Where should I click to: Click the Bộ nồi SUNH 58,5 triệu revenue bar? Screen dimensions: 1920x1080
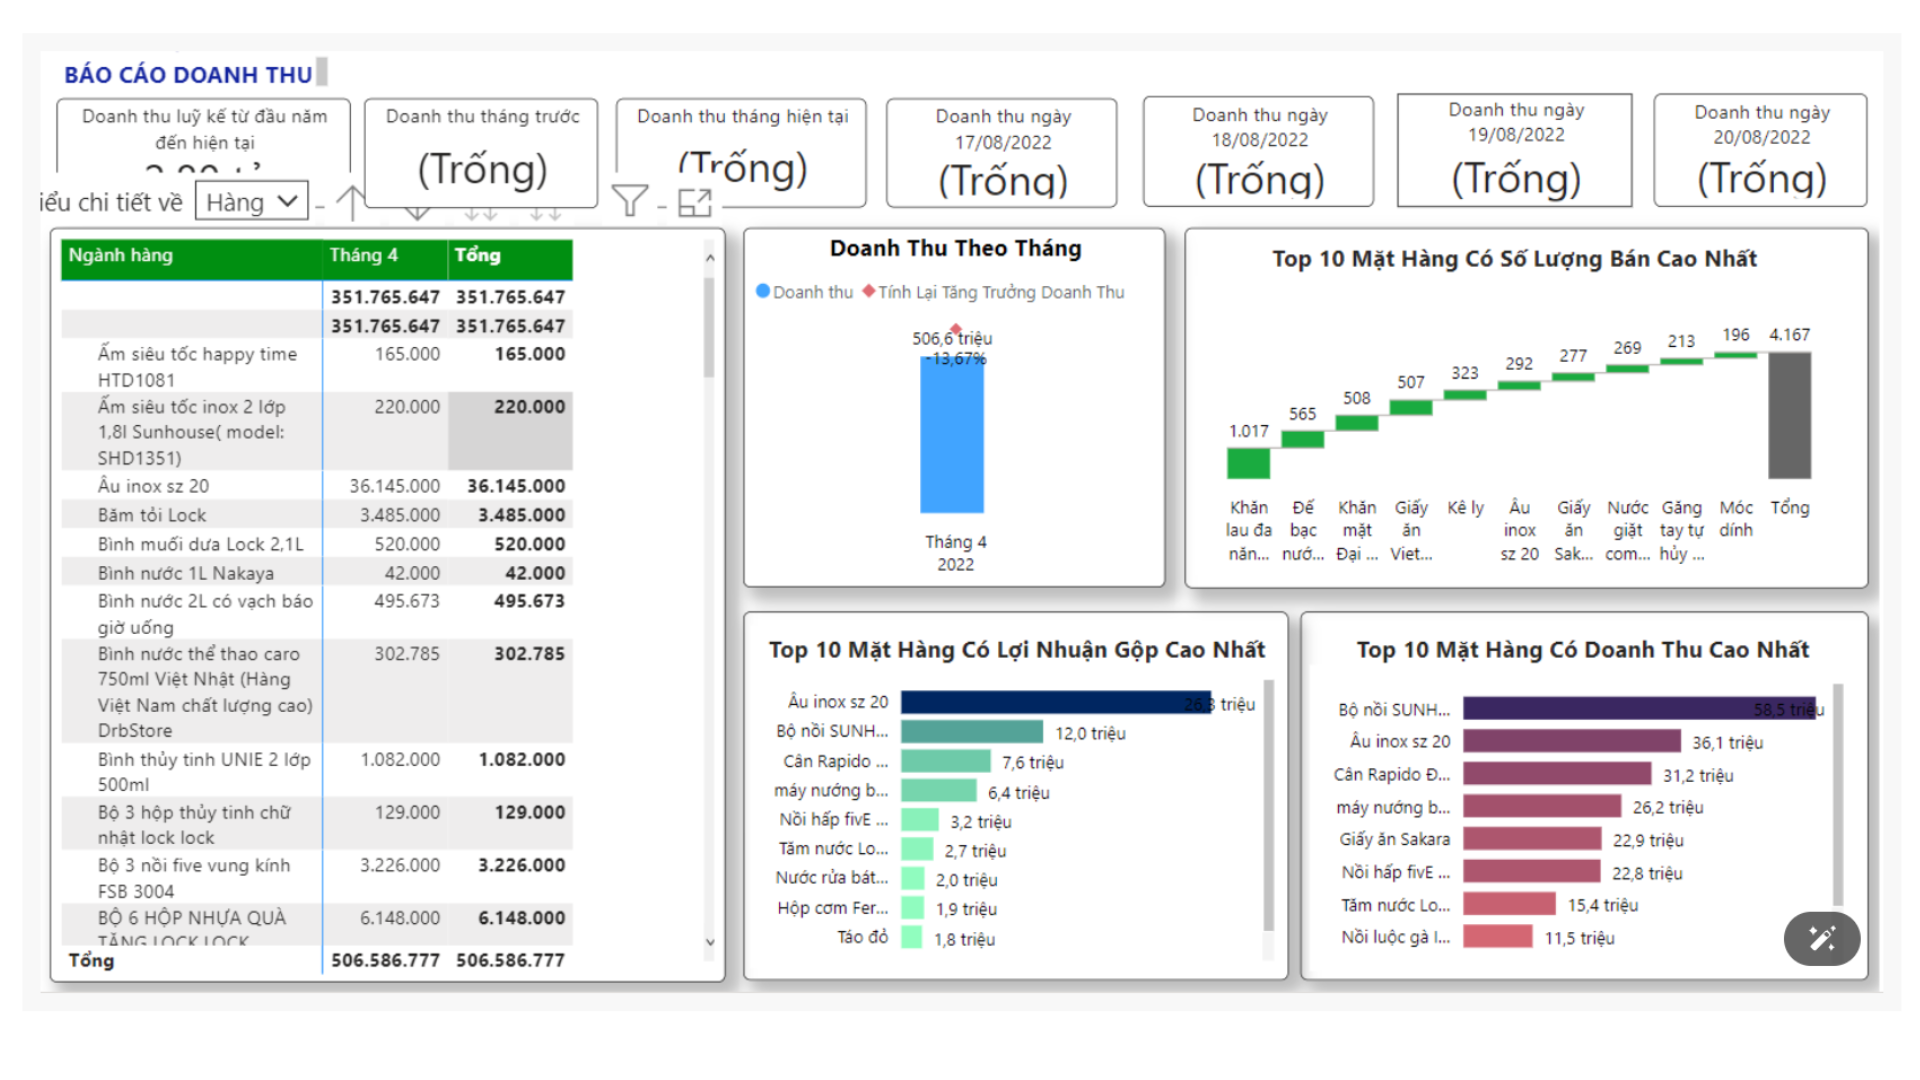1639,709
